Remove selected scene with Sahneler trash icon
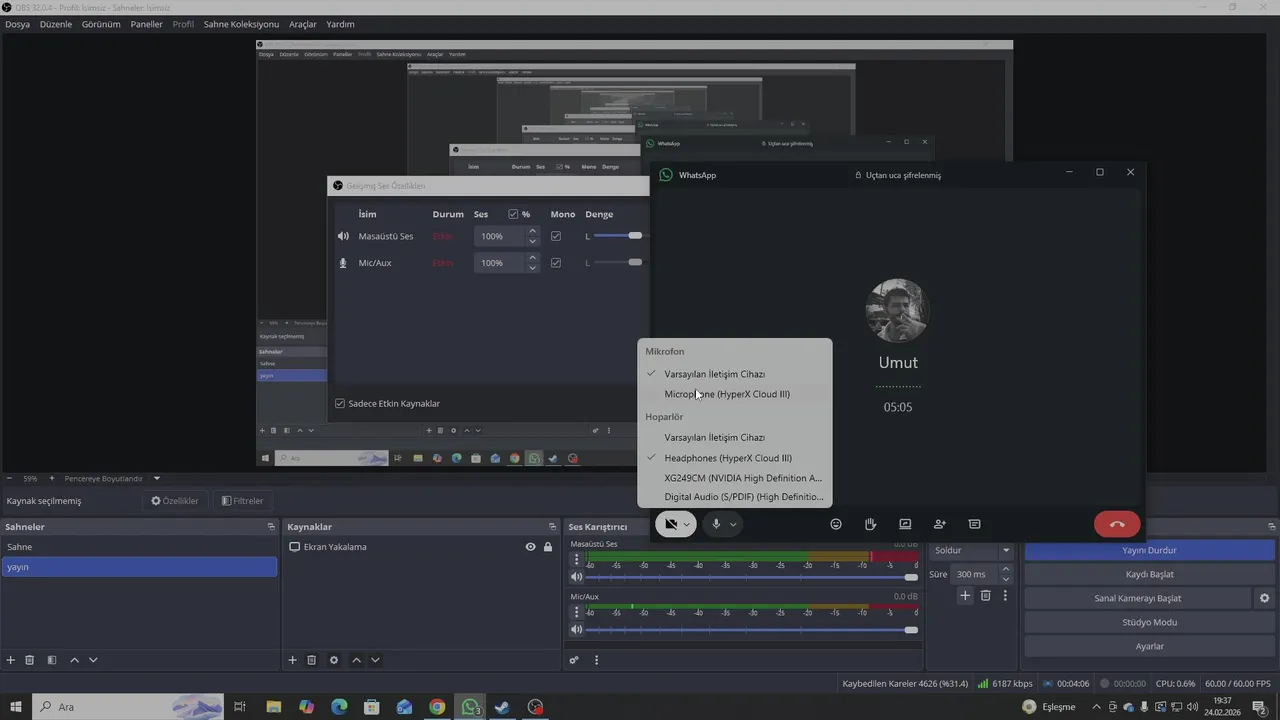 pos(30,660)
